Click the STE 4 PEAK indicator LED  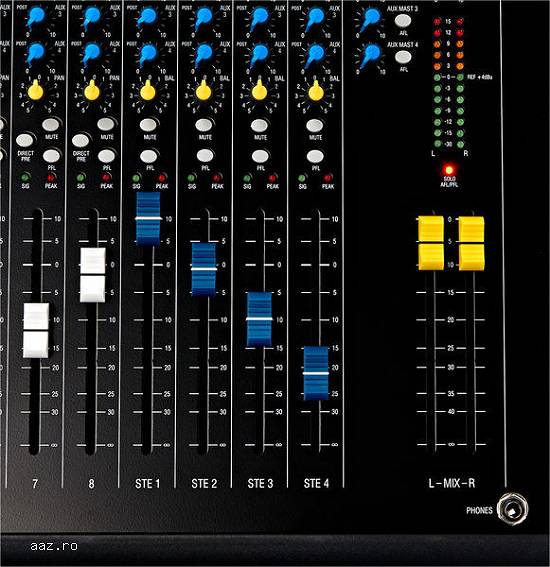click(x=328, y=178)
